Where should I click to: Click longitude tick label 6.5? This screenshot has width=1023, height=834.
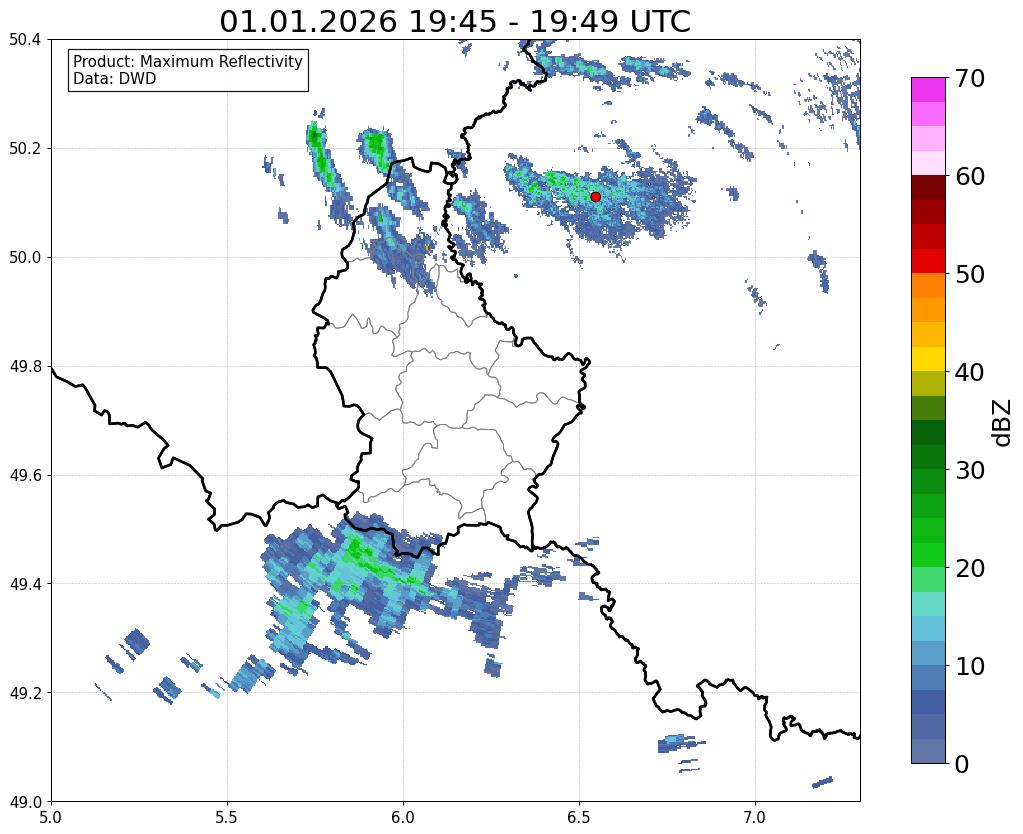pos(579,817)
